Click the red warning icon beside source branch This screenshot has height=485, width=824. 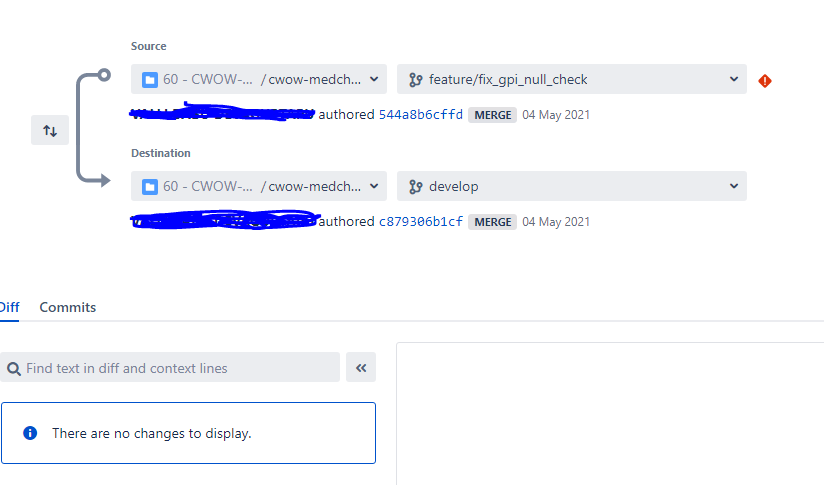pos(765,81)
